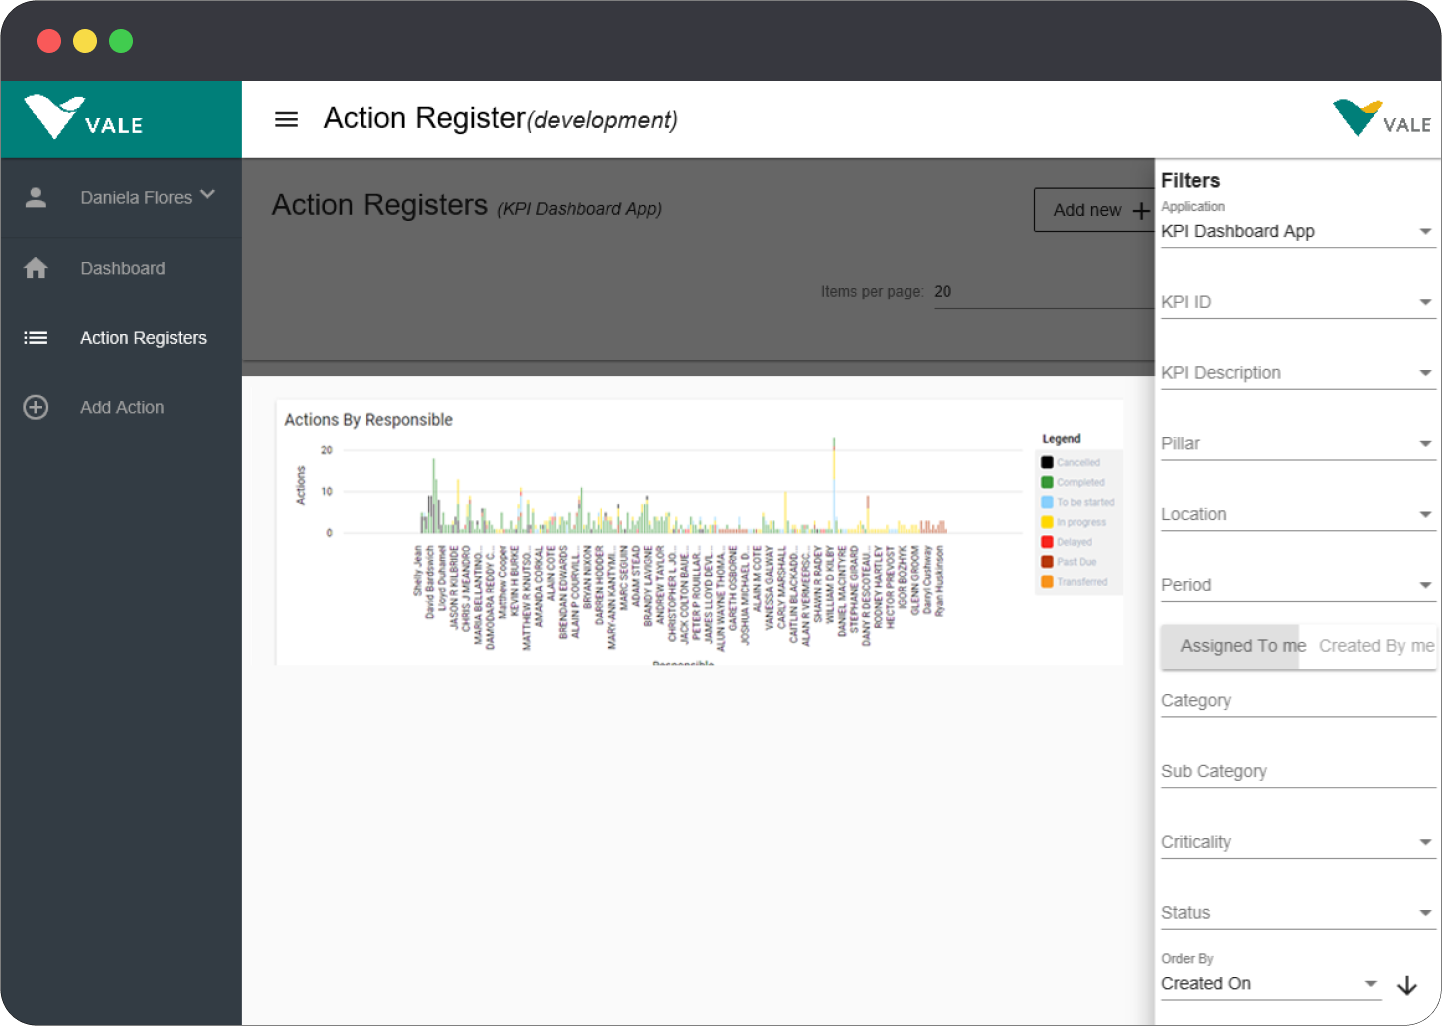This screenshot has height=1026, width=1442.
Task: Click the red close window button
Action: (x=49, y=41)
